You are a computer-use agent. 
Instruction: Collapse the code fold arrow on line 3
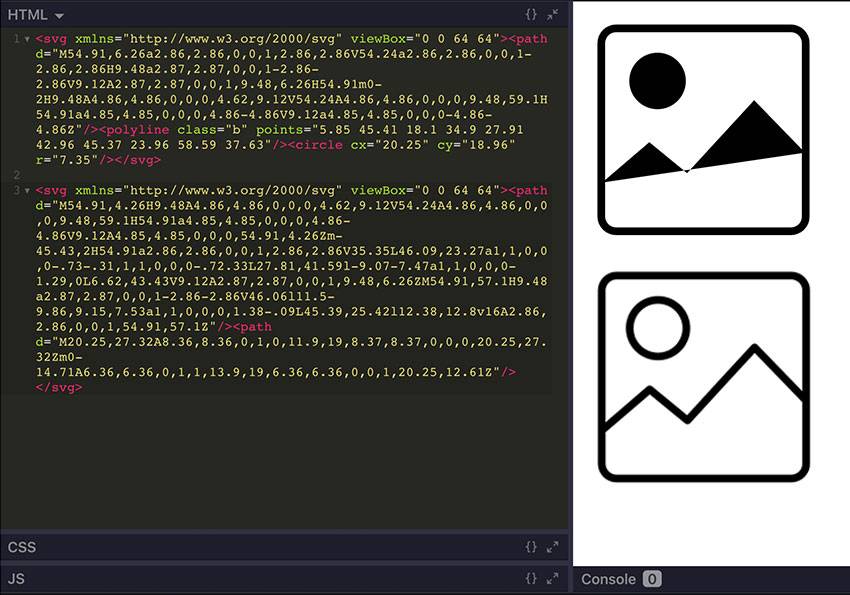click(27, 190)
